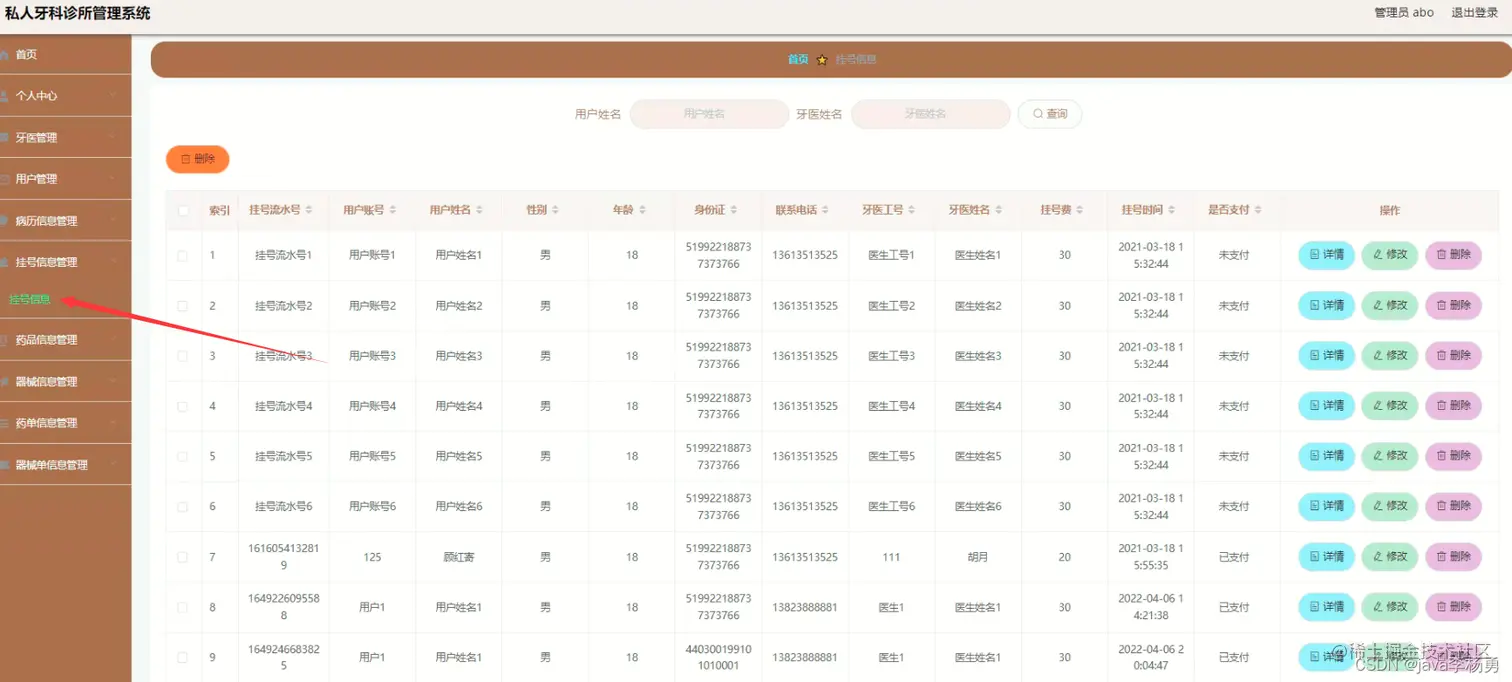Sort by 联系电话 column arrows

pos(826,210)
